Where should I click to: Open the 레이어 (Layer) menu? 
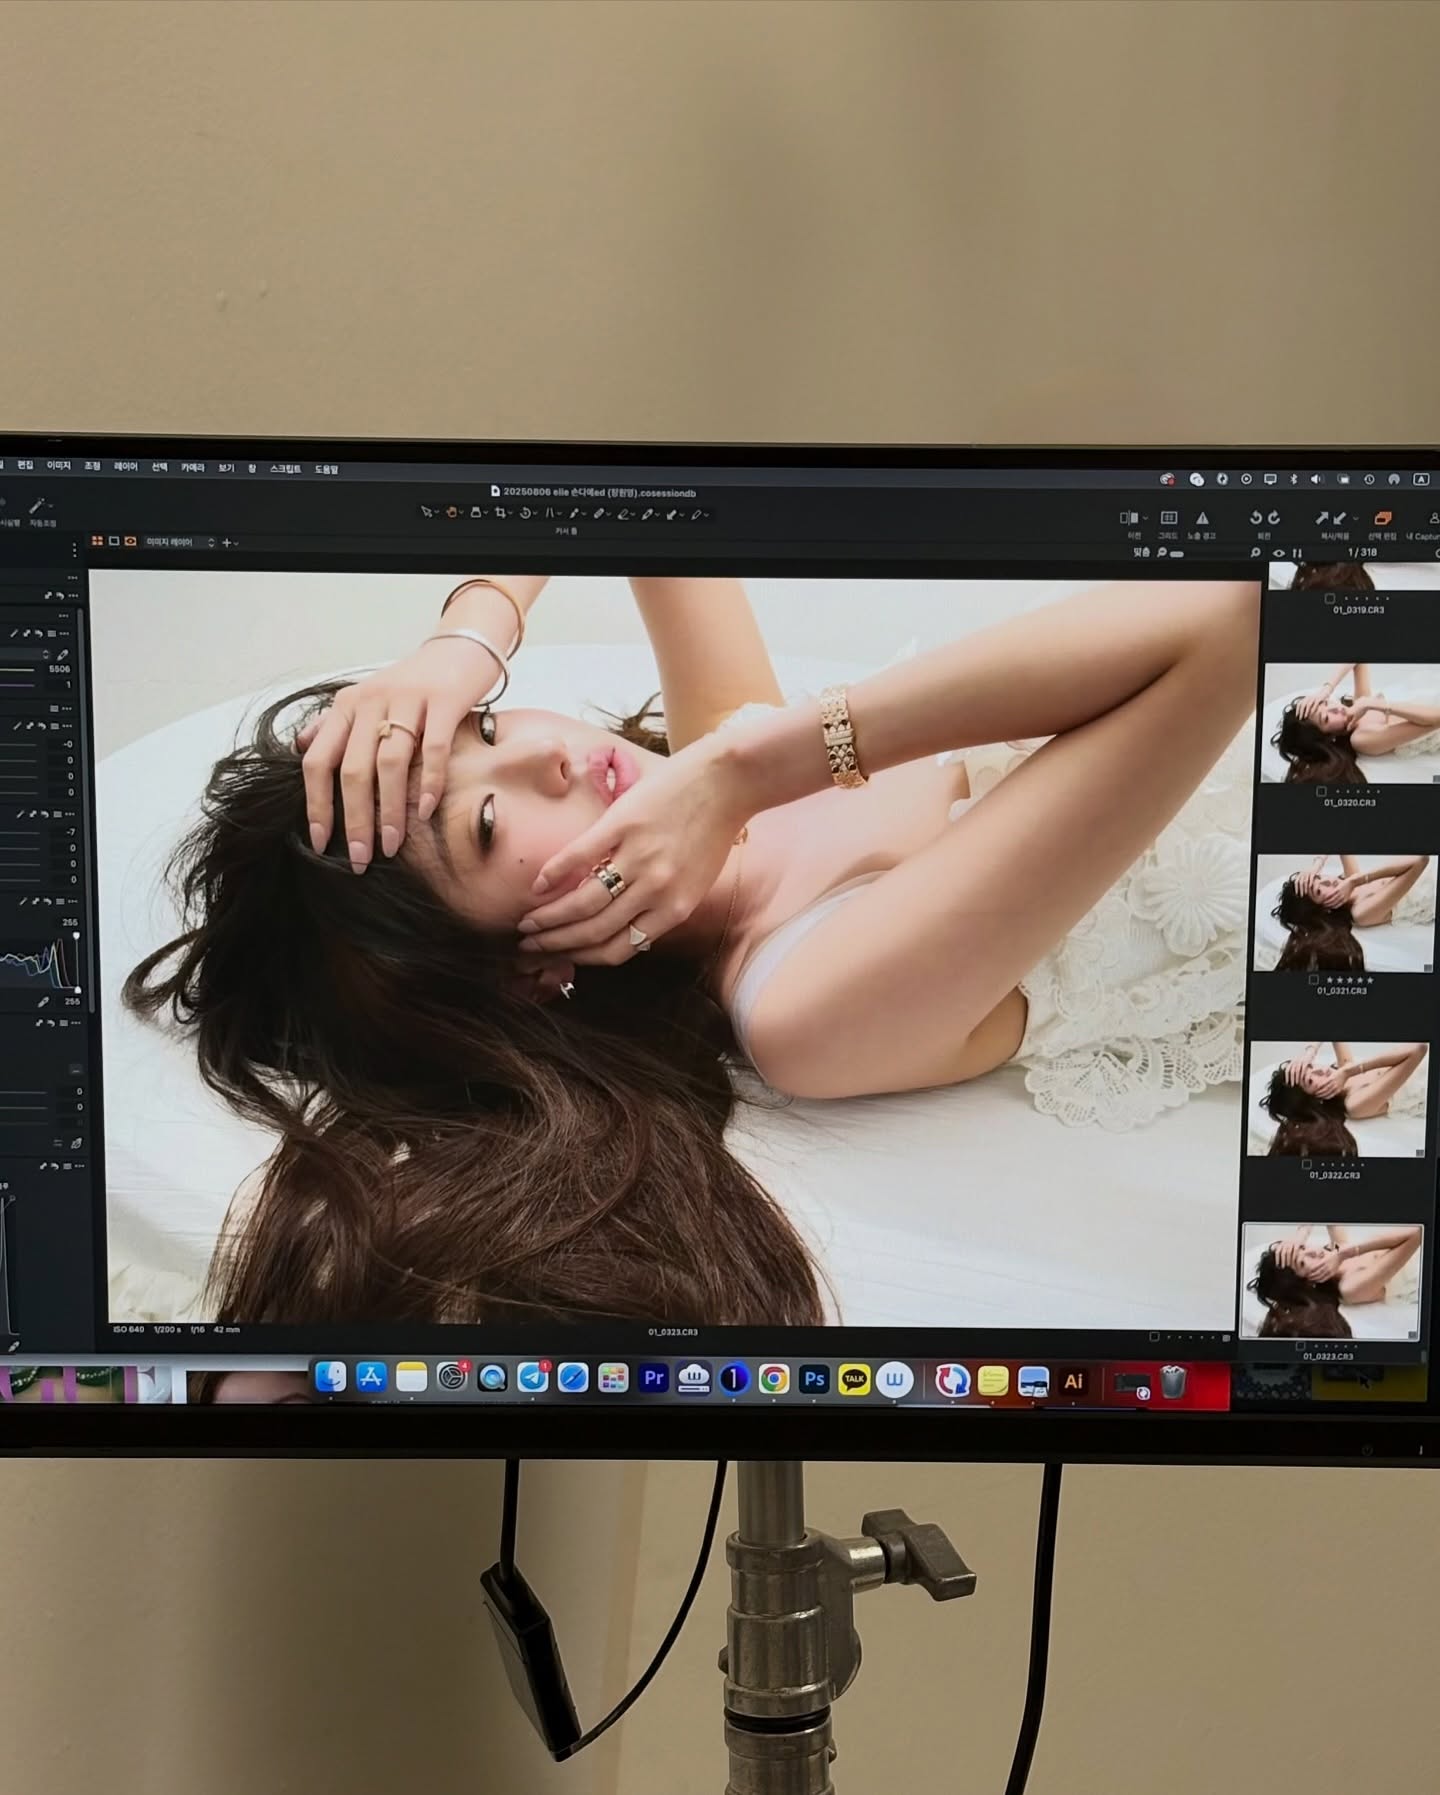126,467
